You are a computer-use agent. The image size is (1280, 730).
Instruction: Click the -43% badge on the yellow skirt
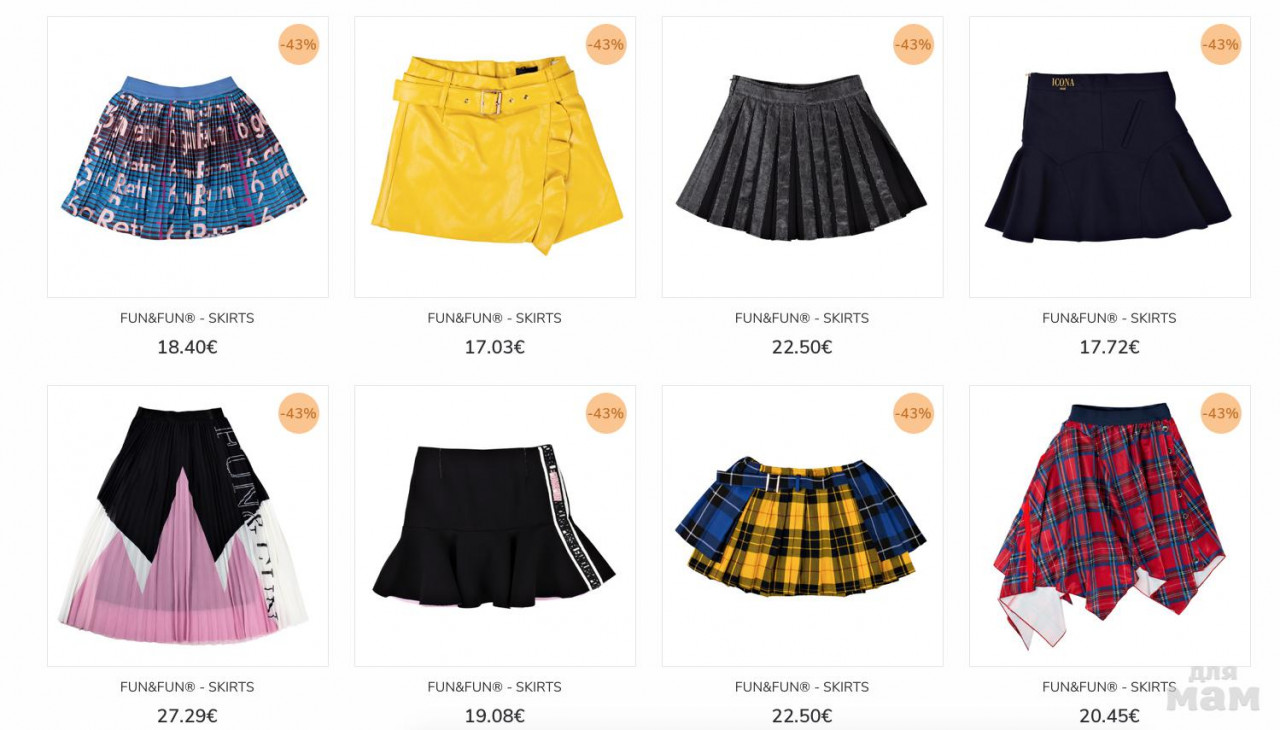click(x=606, y=45)
